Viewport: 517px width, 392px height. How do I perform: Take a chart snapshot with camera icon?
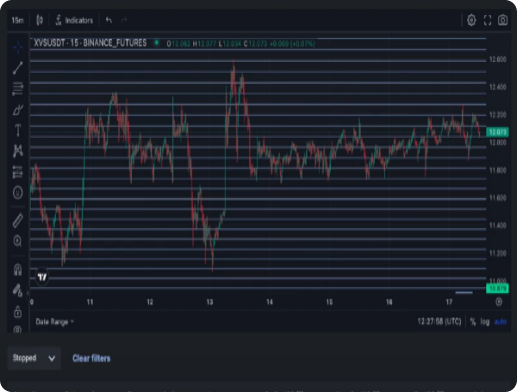tap(503, 20)
